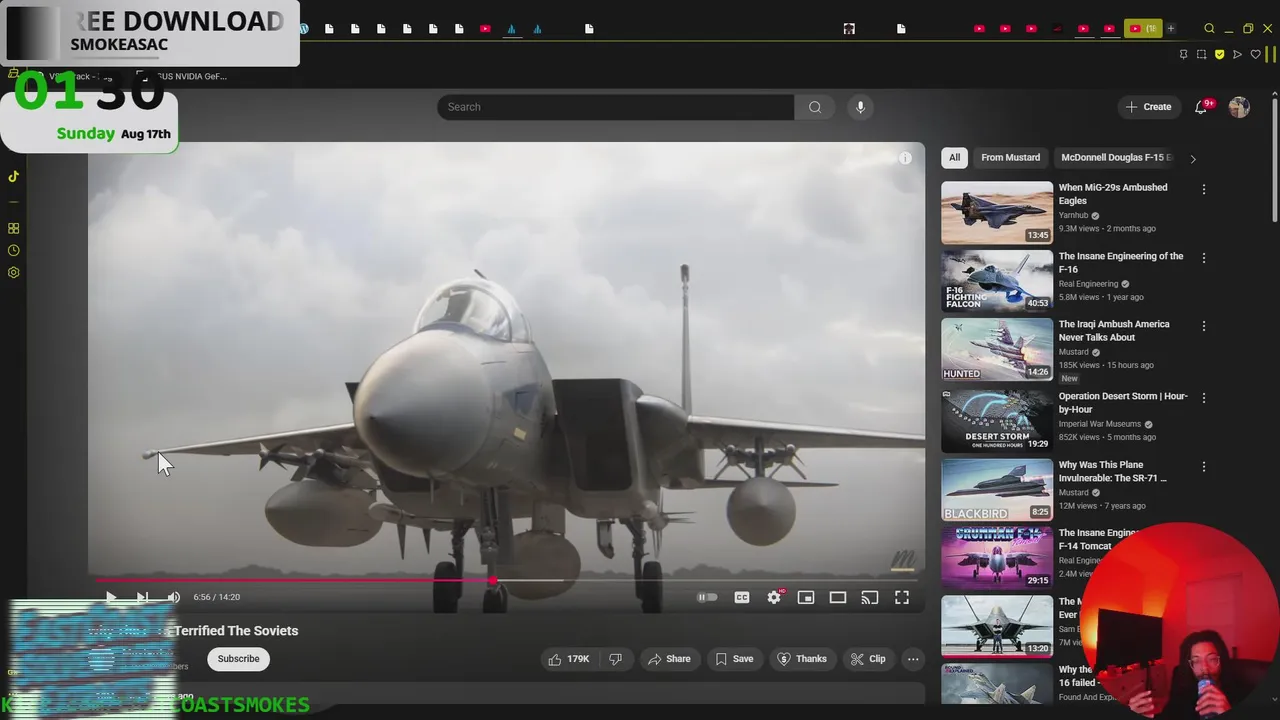Open the TikTok sidebar icon
Viewport: 1280px width, 720px height.
[14, 177]
